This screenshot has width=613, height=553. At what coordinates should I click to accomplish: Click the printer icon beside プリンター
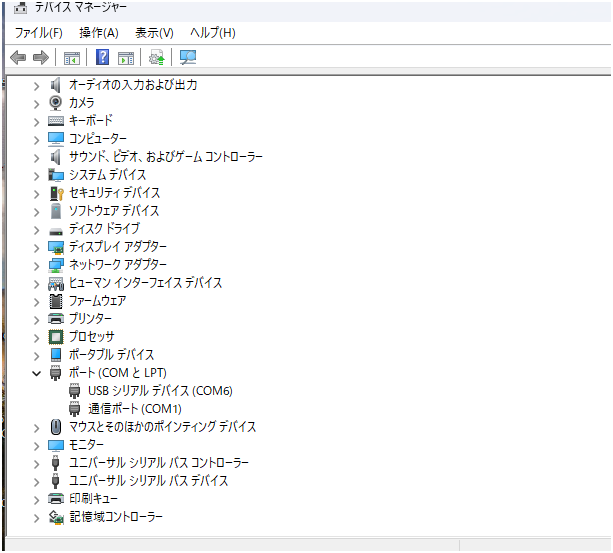tap(56, 319)
